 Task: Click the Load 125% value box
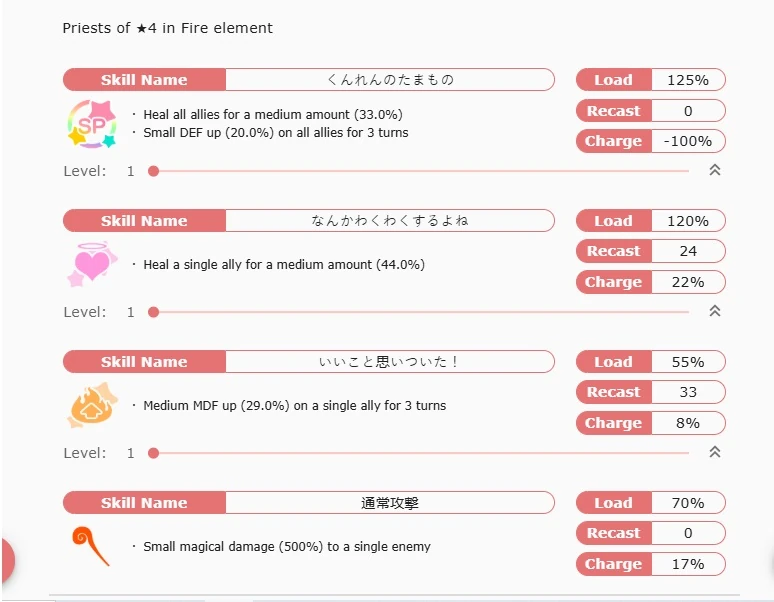coord(688,80)
